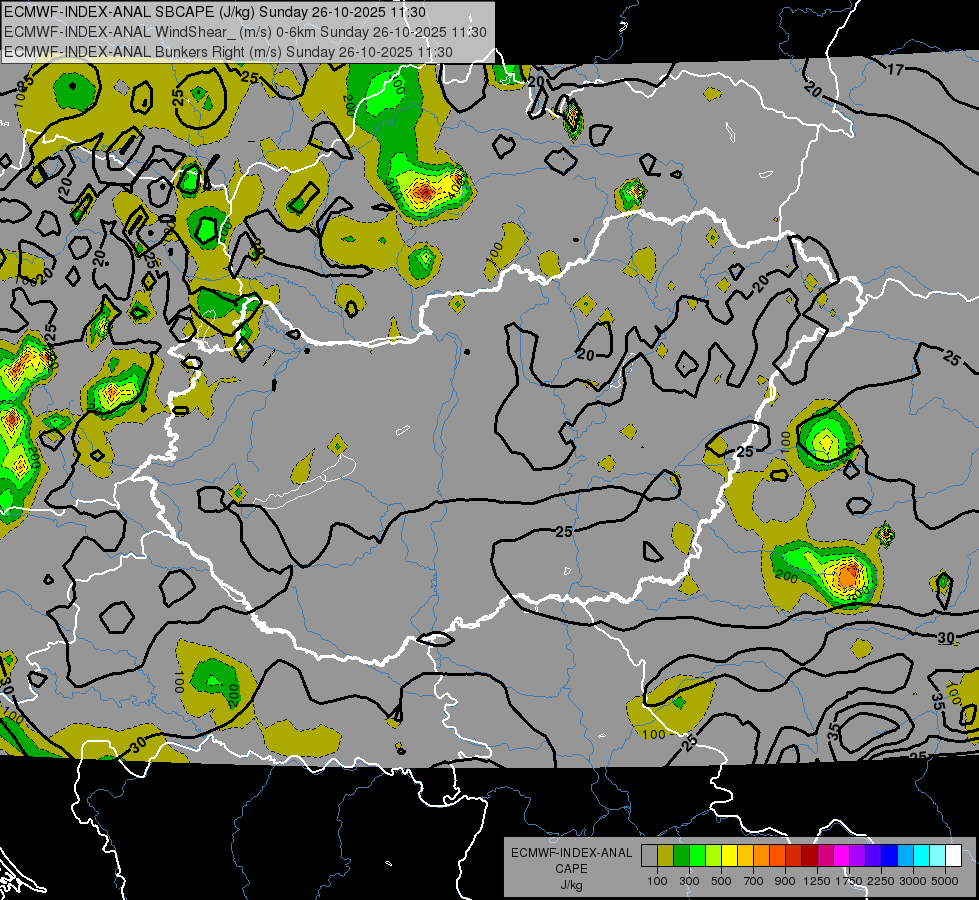Screen dimensions: 979x900
Task: Click the legend tick label 300
Action: tap(689, 881)
